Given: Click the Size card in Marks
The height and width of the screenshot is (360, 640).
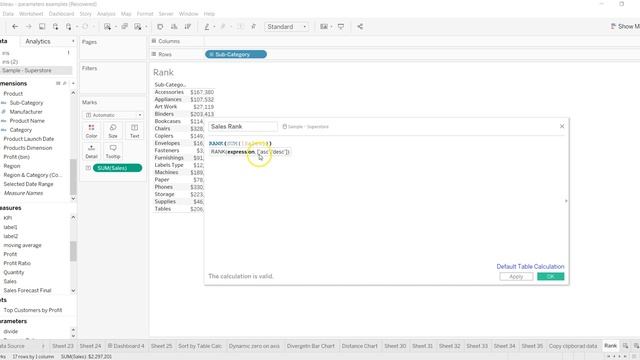Looking at the screenshot, I should coord(113,131).
